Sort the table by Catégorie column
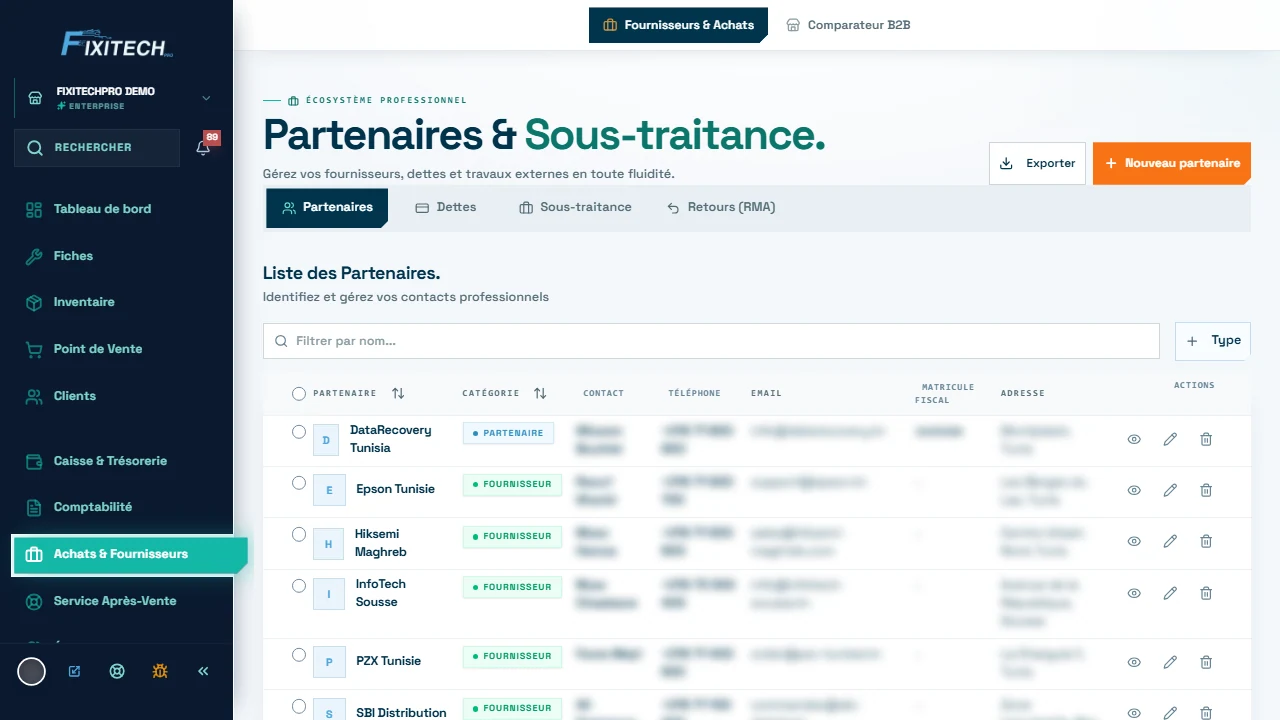Screen dimensions: 1280x720 click(x=540, y=393)
